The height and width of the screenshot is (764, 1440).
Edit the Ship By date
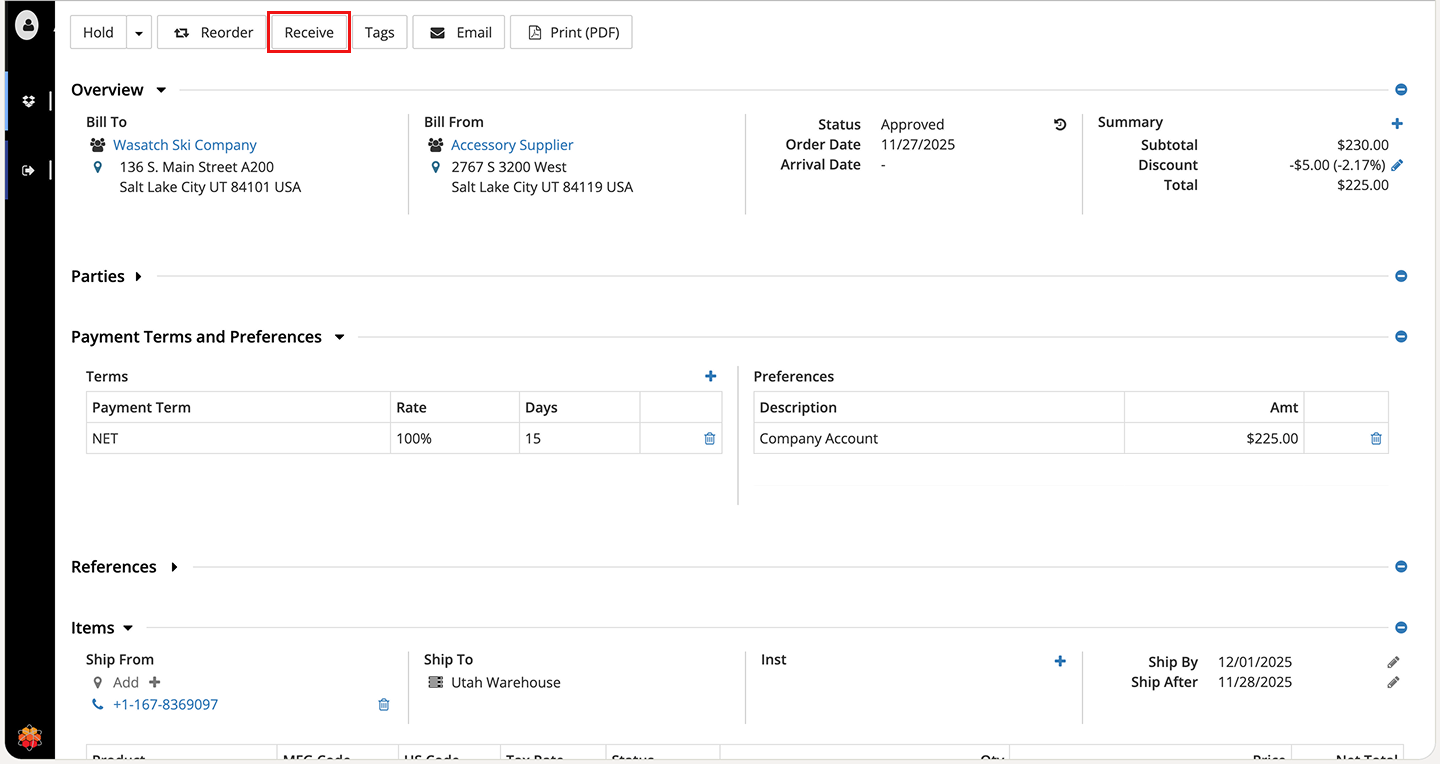(1393, 662)
